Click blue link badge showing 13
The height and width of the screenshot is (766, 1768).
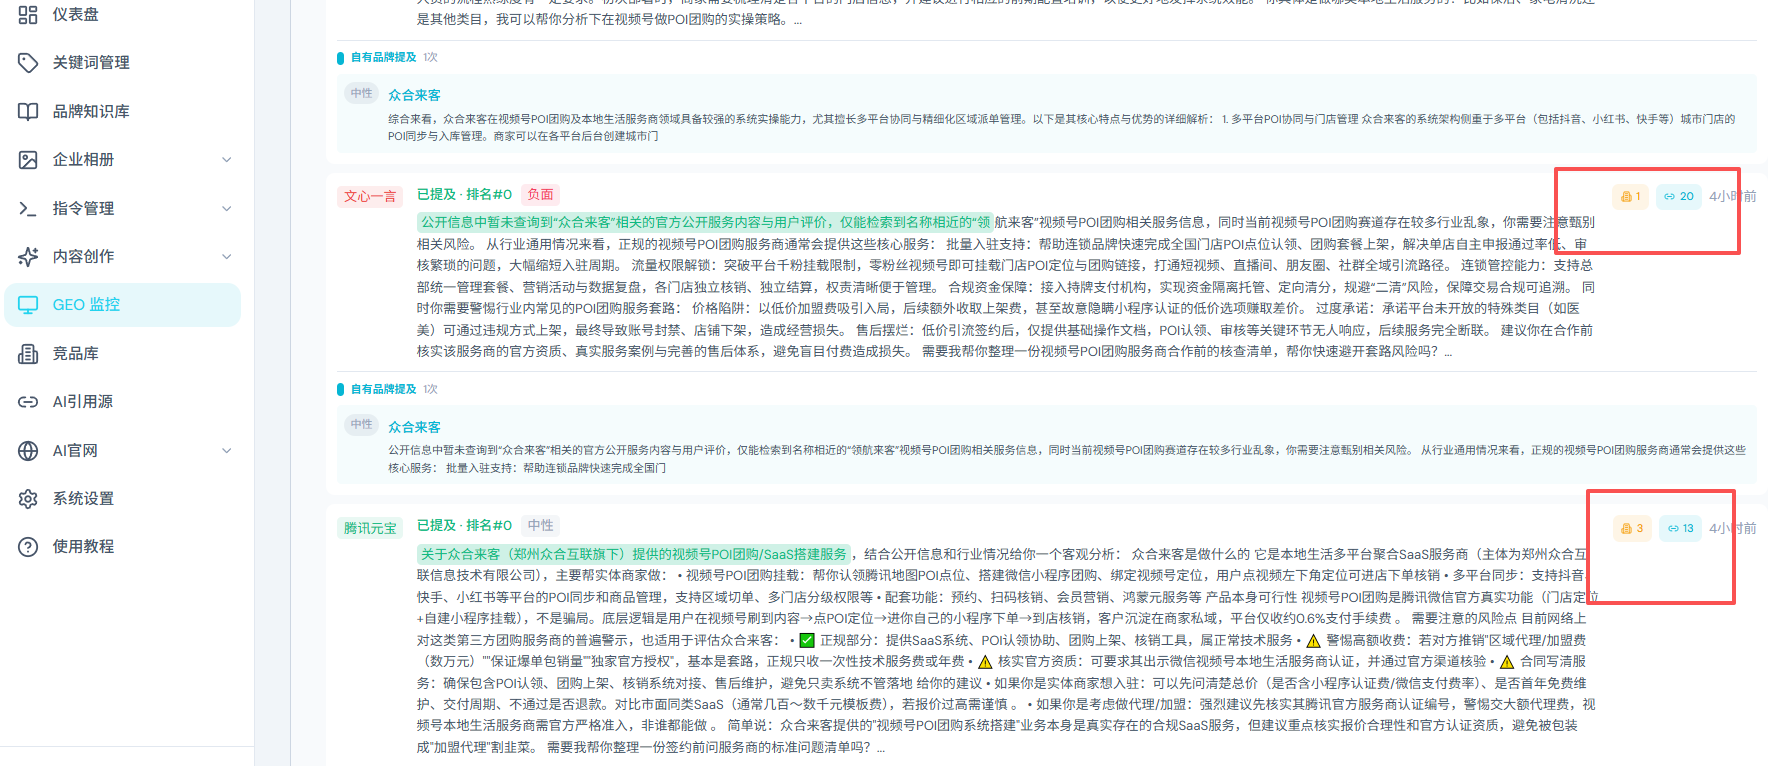(x=1680, y=528)
